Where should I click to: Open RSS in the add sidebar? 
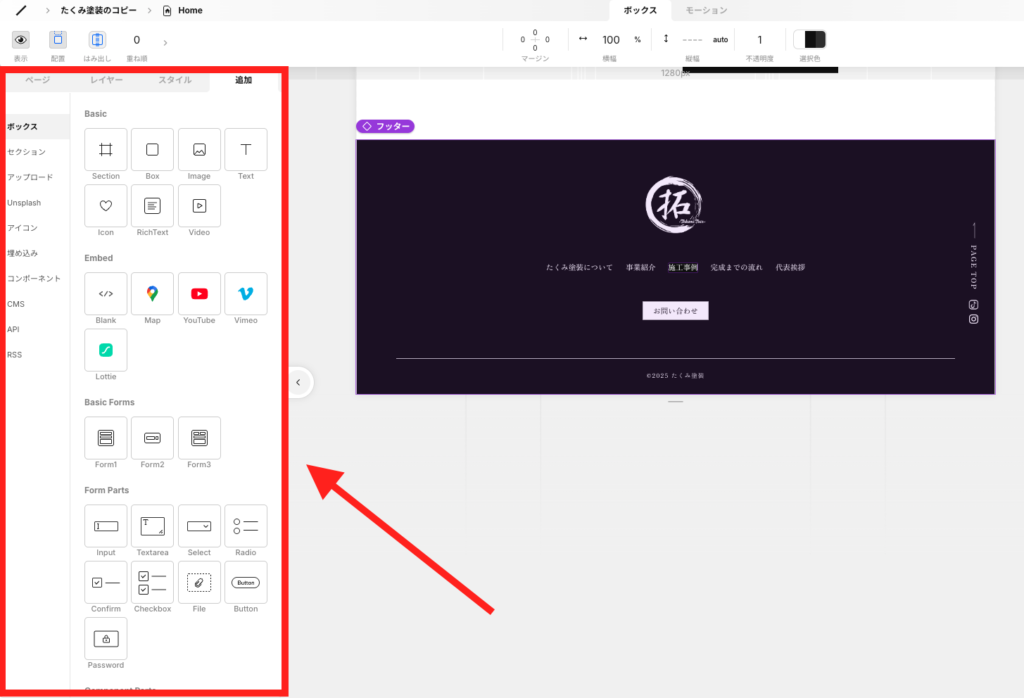coord(14,355)
